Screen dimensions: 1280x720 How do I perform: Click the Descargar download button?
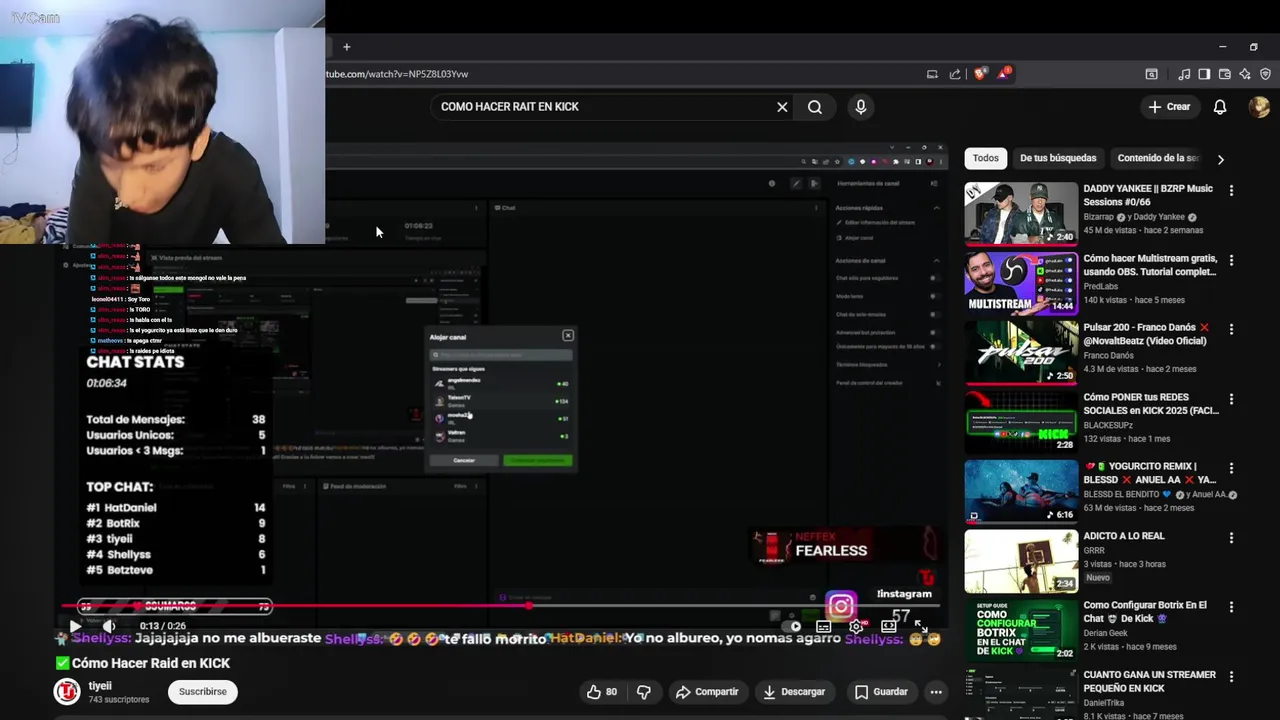[x=794, y=692]
